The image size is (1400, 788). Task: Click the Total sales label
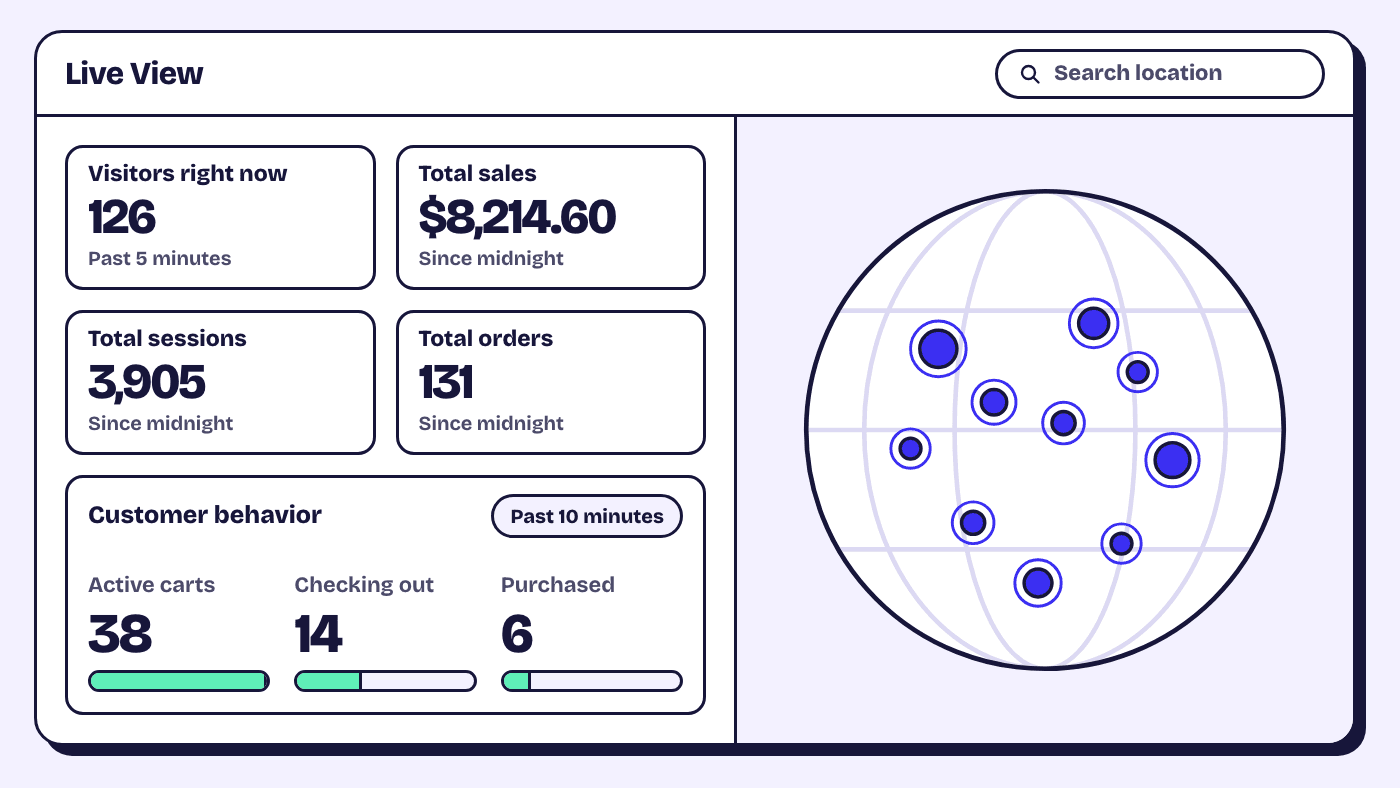(x=478, y=174)
